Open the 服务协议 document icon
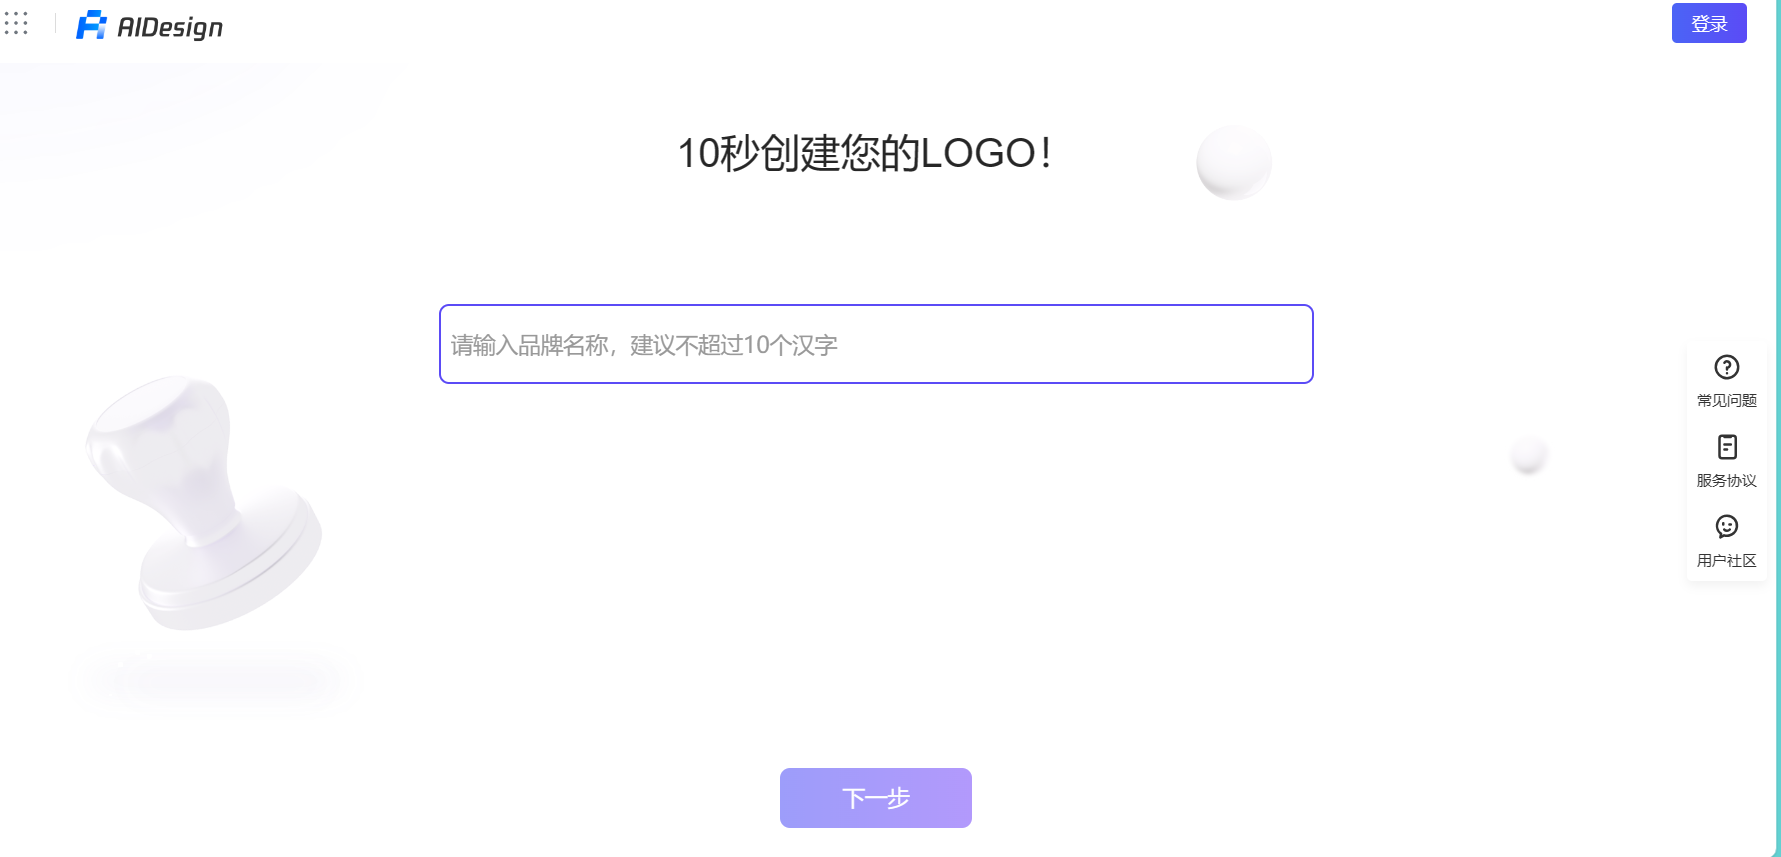Screen dimensions: 1781x857 1727,447
